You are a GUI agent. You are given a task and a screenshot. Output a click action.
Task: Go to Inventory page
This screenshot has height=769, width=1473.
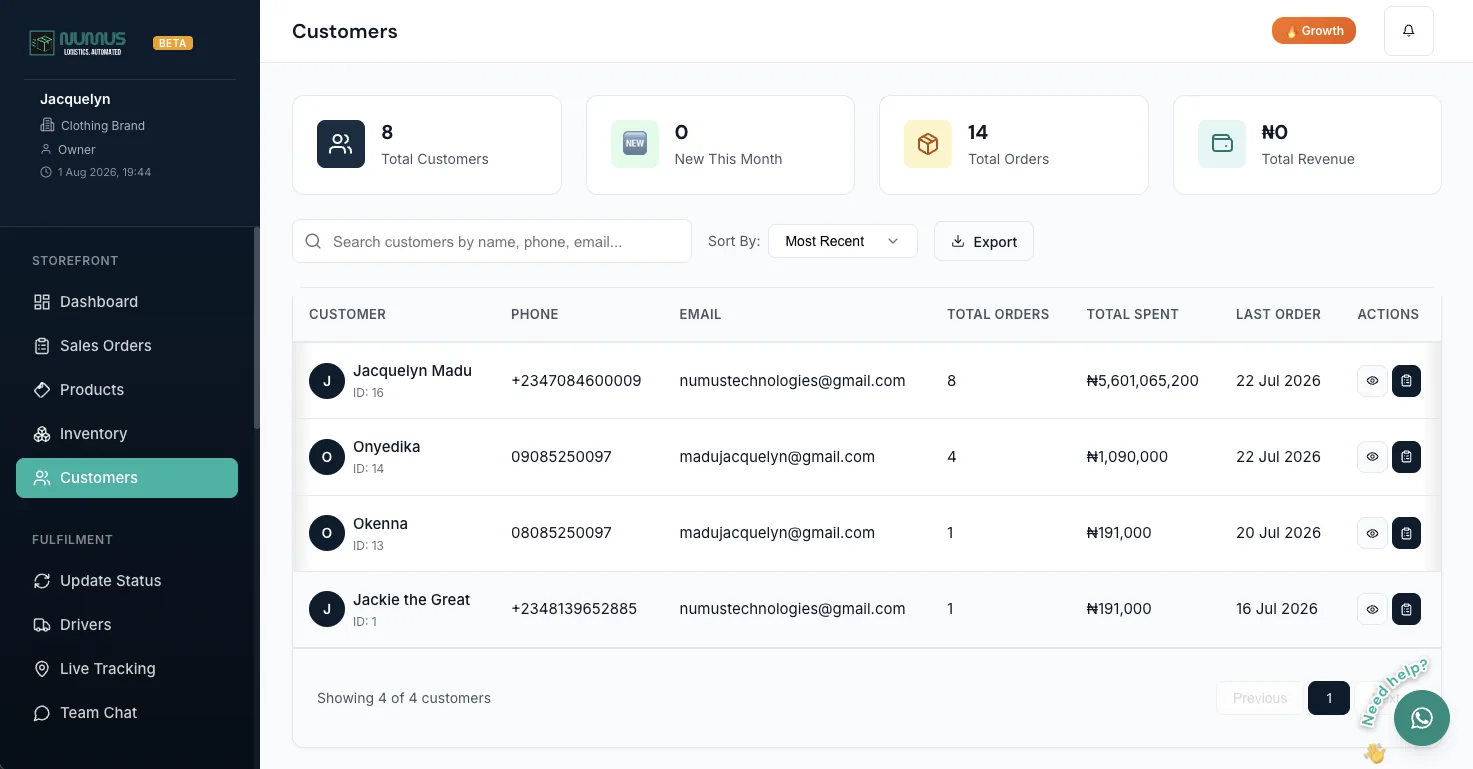click(x=127, y=434)
